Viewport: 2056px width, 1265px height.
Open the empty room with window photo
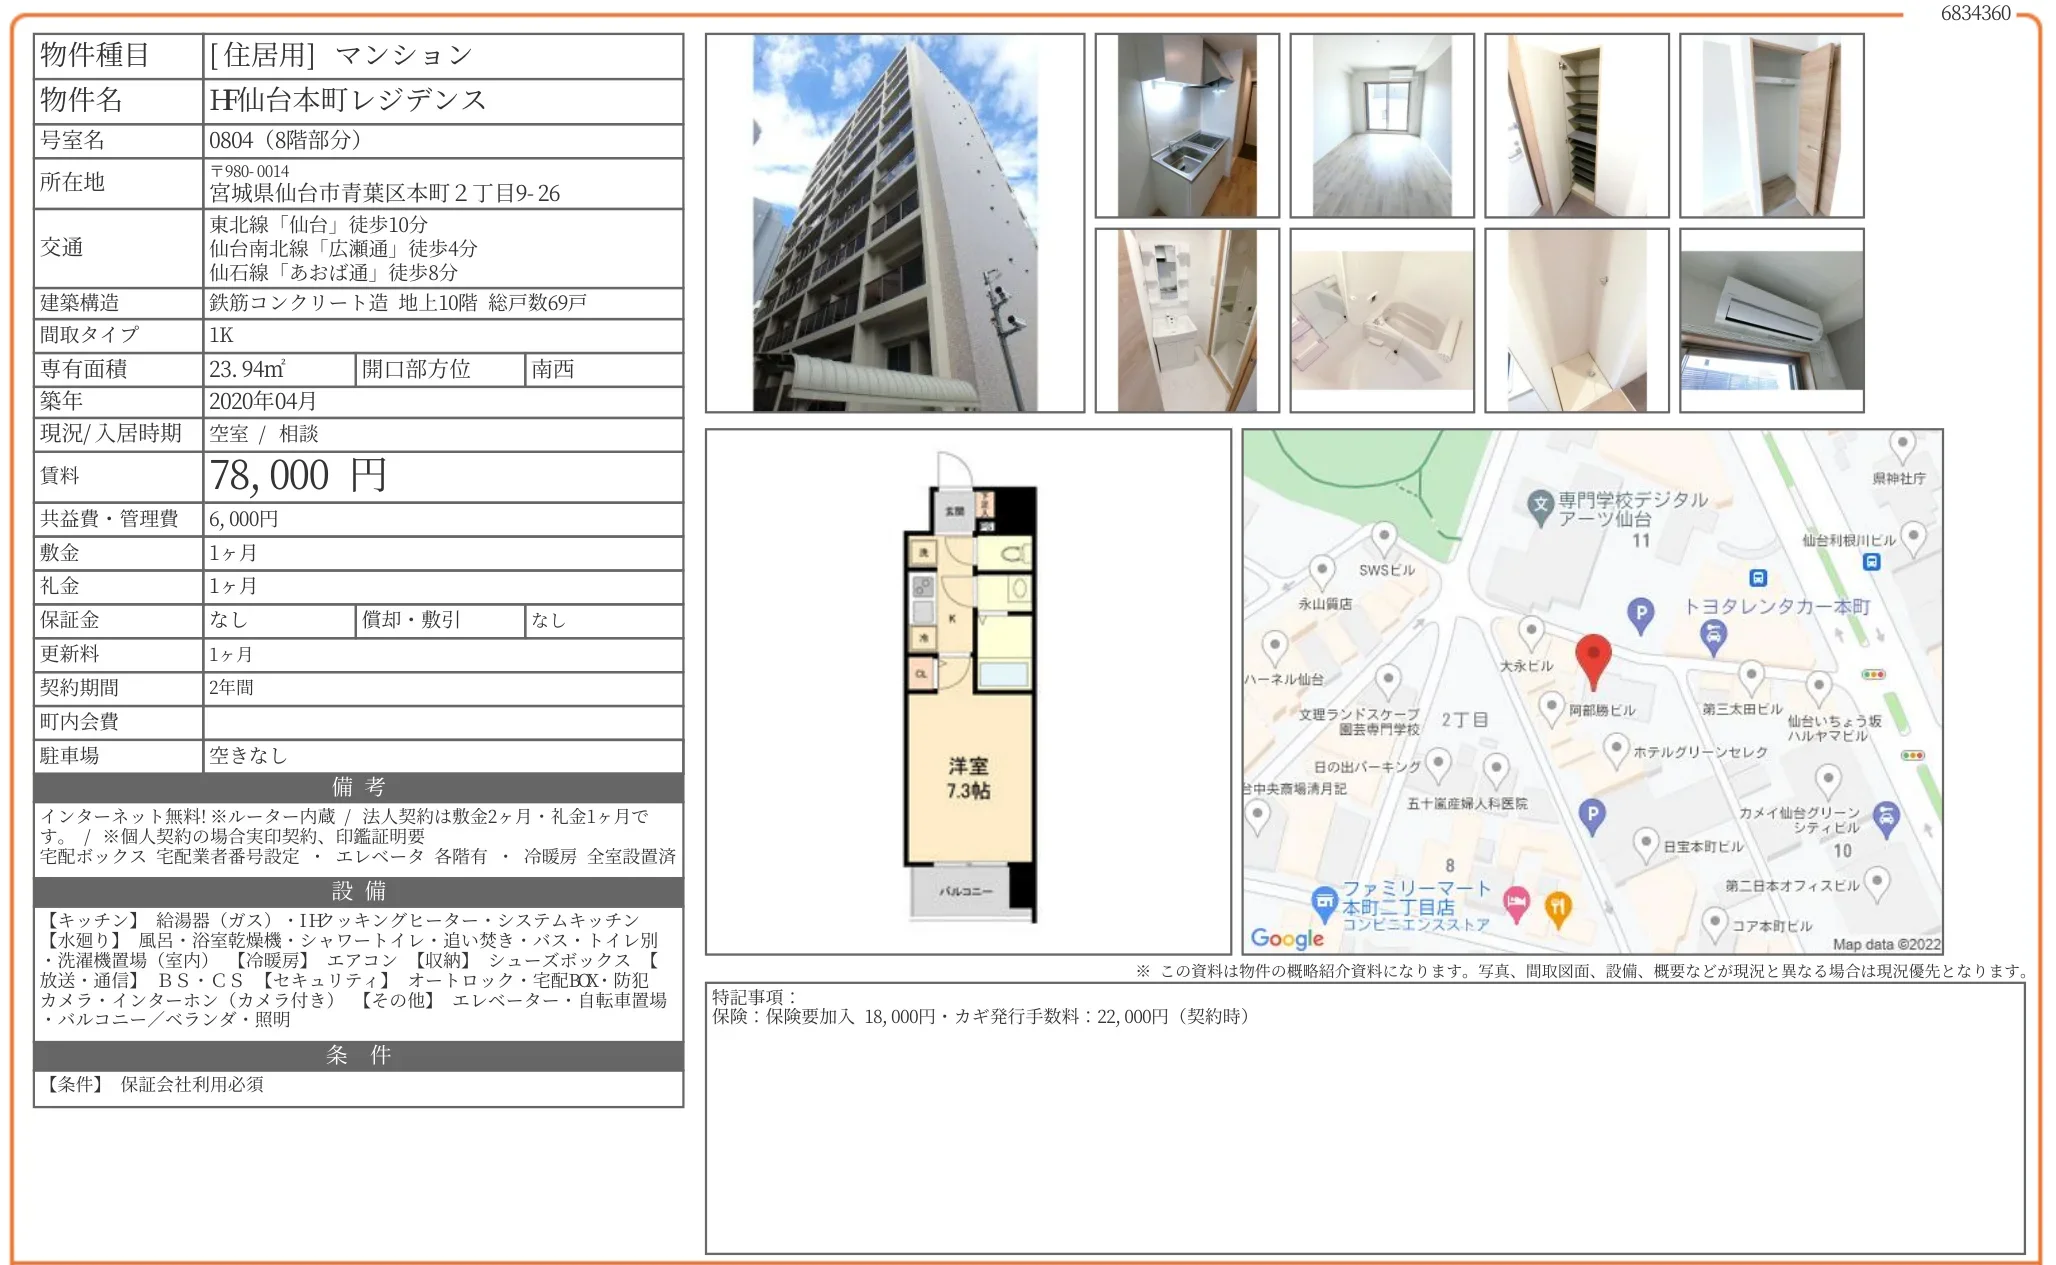[1382, 125]
